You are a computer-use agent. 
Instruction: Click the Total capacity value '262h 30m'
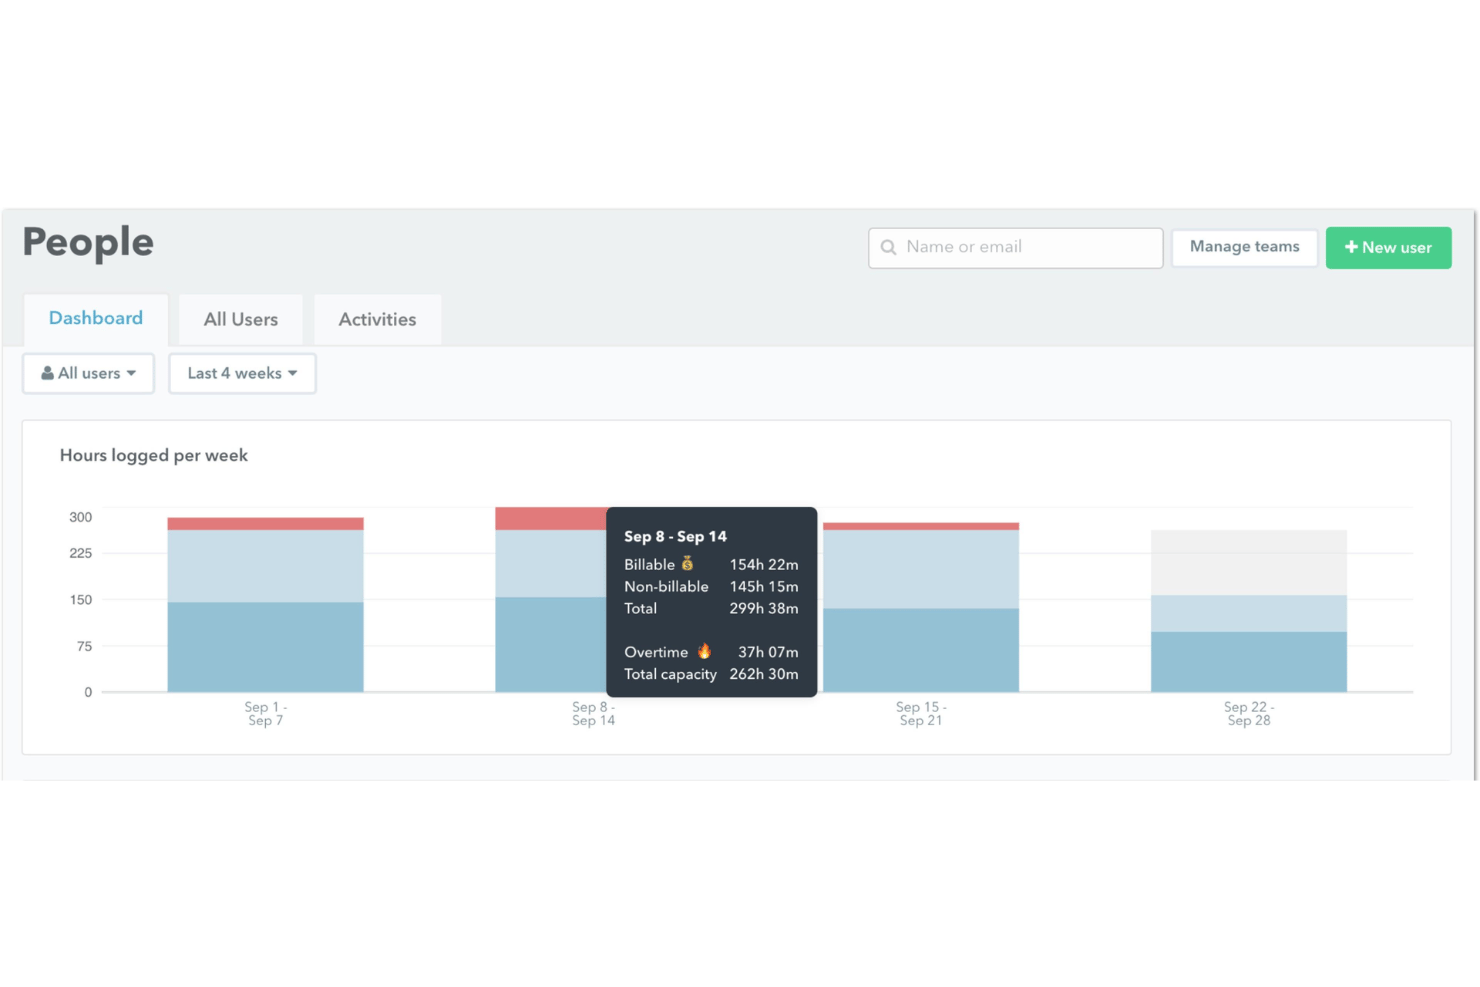click(x=764, y=674)
